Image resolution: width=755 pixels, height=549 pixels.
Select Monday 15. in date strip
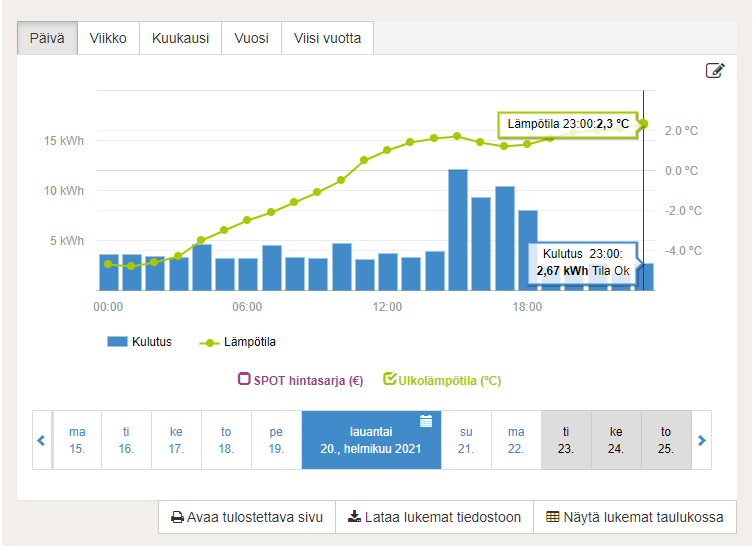[x=77, y=440]
